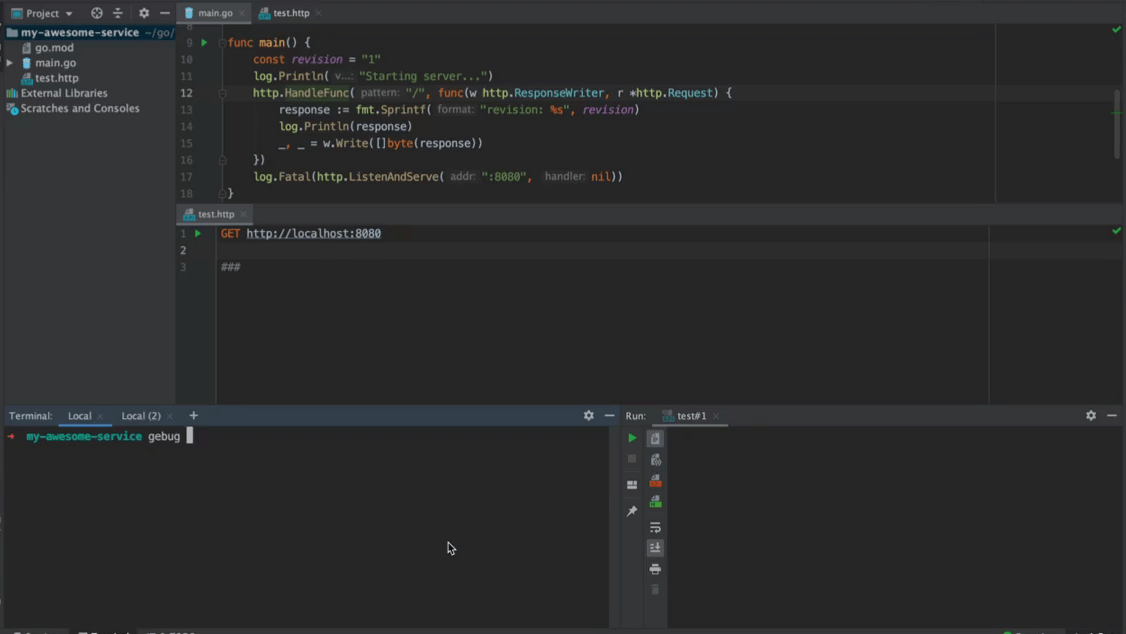Add a new terminal session tab

193,416
